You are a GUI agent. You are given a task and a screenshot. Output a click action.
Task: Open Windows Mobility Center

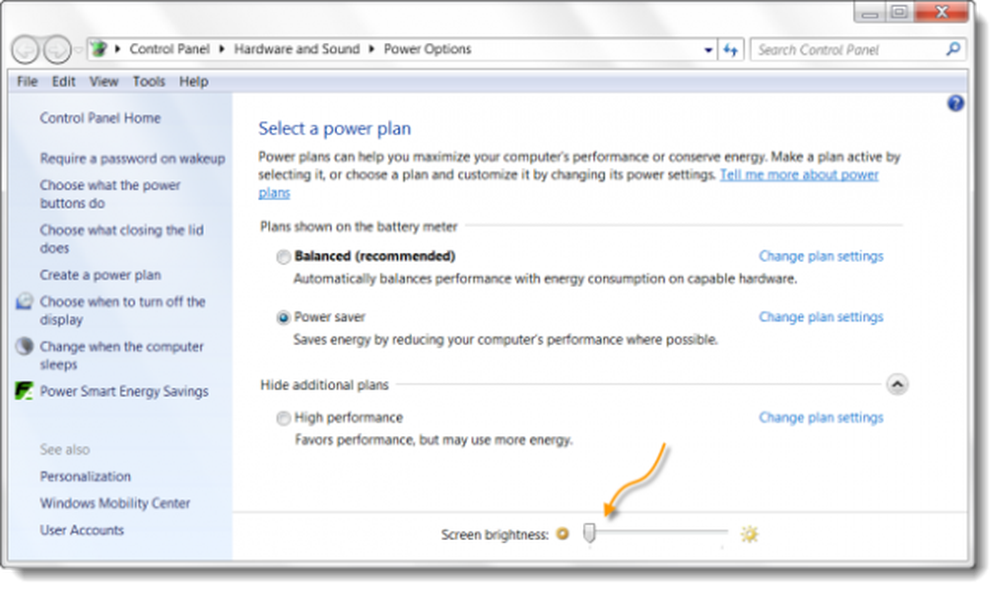click(x=115, y=503)
